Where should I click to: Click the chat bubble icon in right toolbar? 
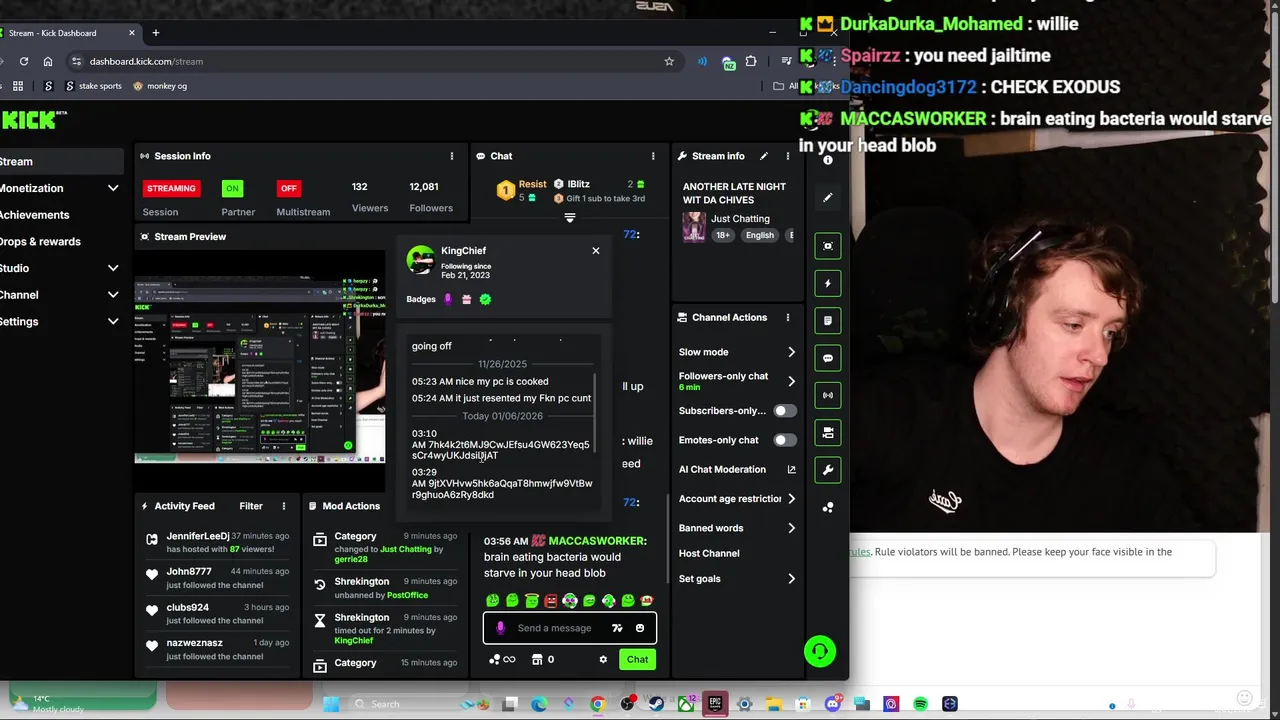coord(828,358)
